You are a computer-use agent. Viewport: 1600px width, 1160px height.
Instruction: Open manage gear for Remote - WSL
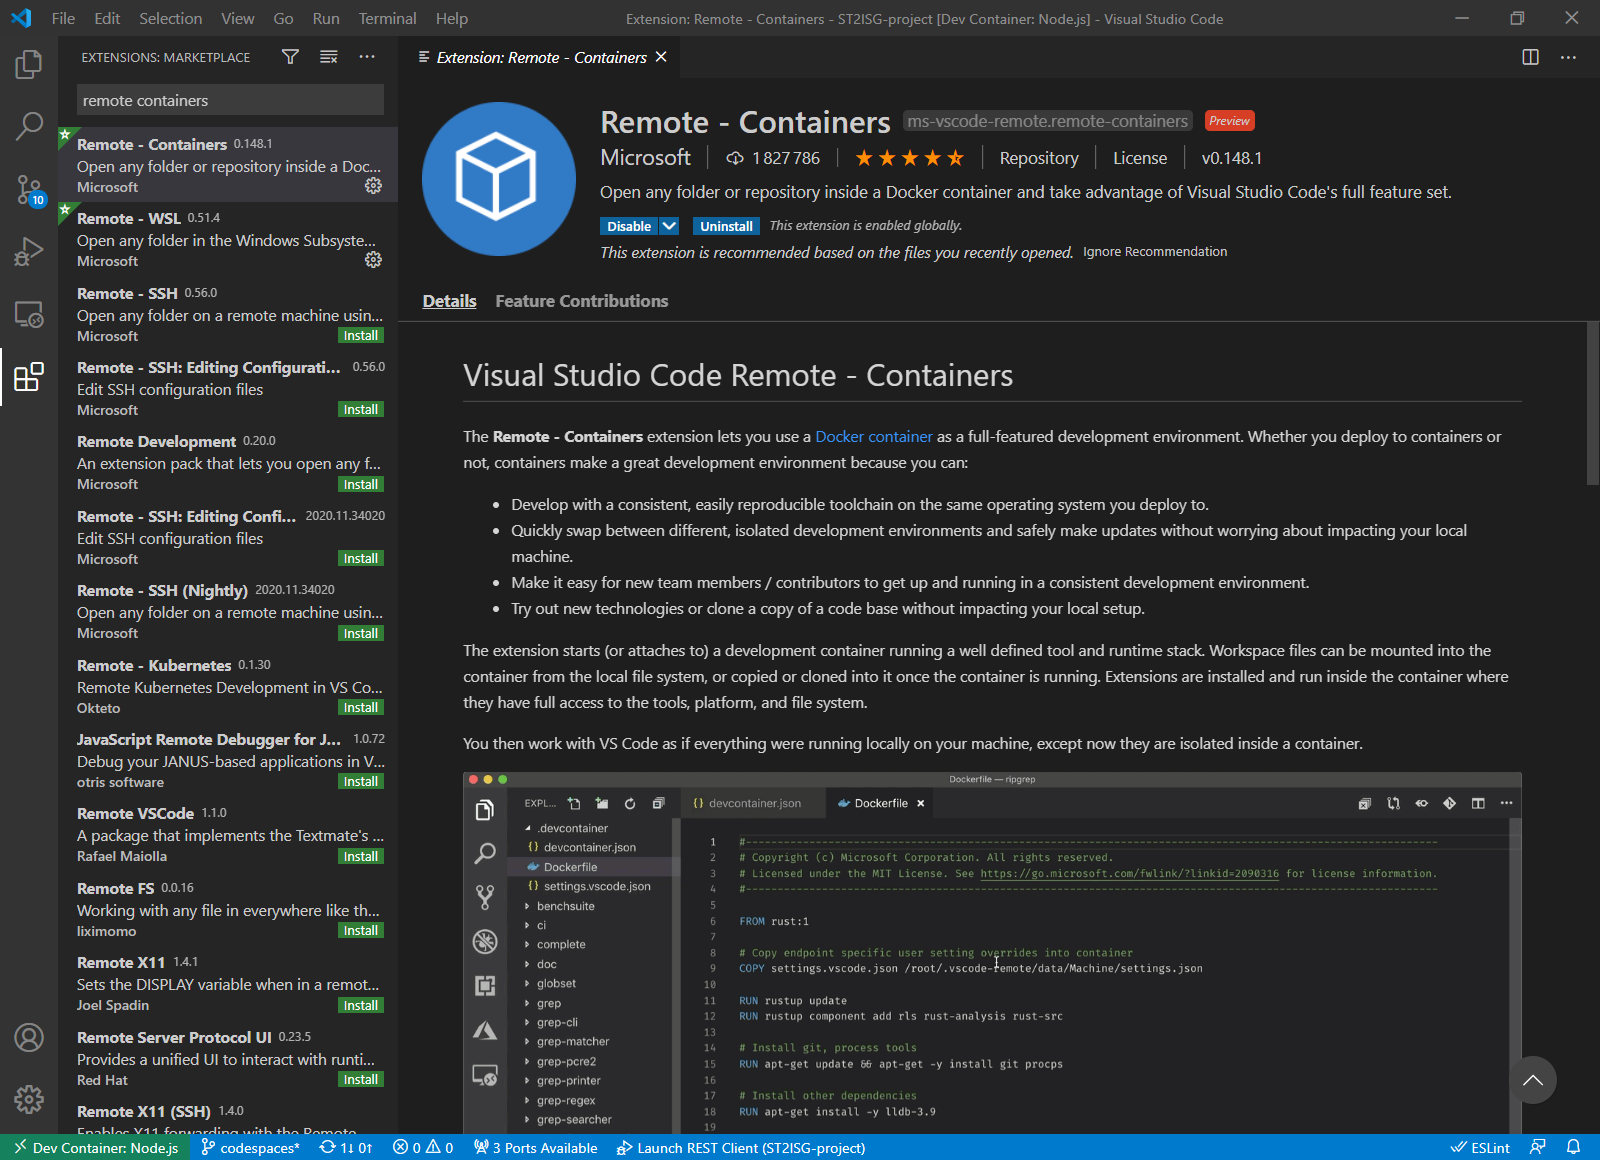click(x=373, y=260)
